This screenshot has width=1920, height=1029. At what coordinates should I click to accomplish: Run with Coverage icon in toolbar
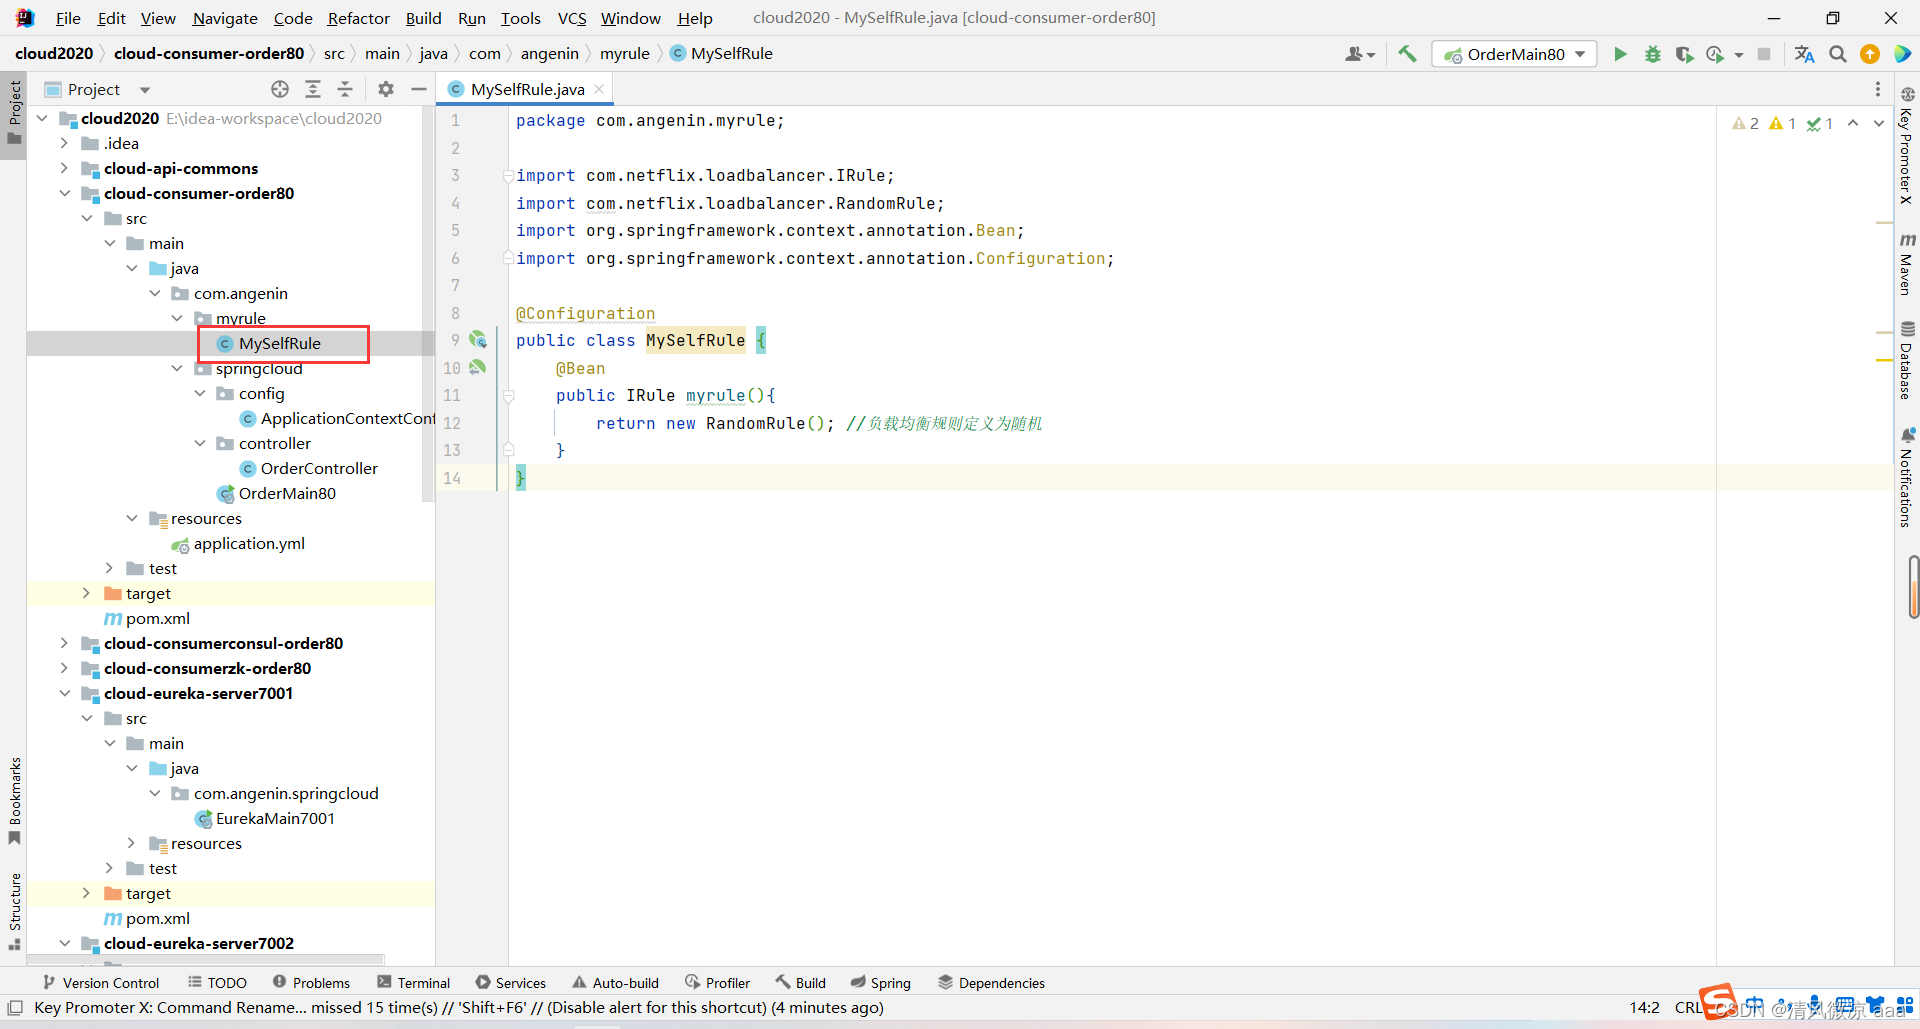[x=1685, y=54]
